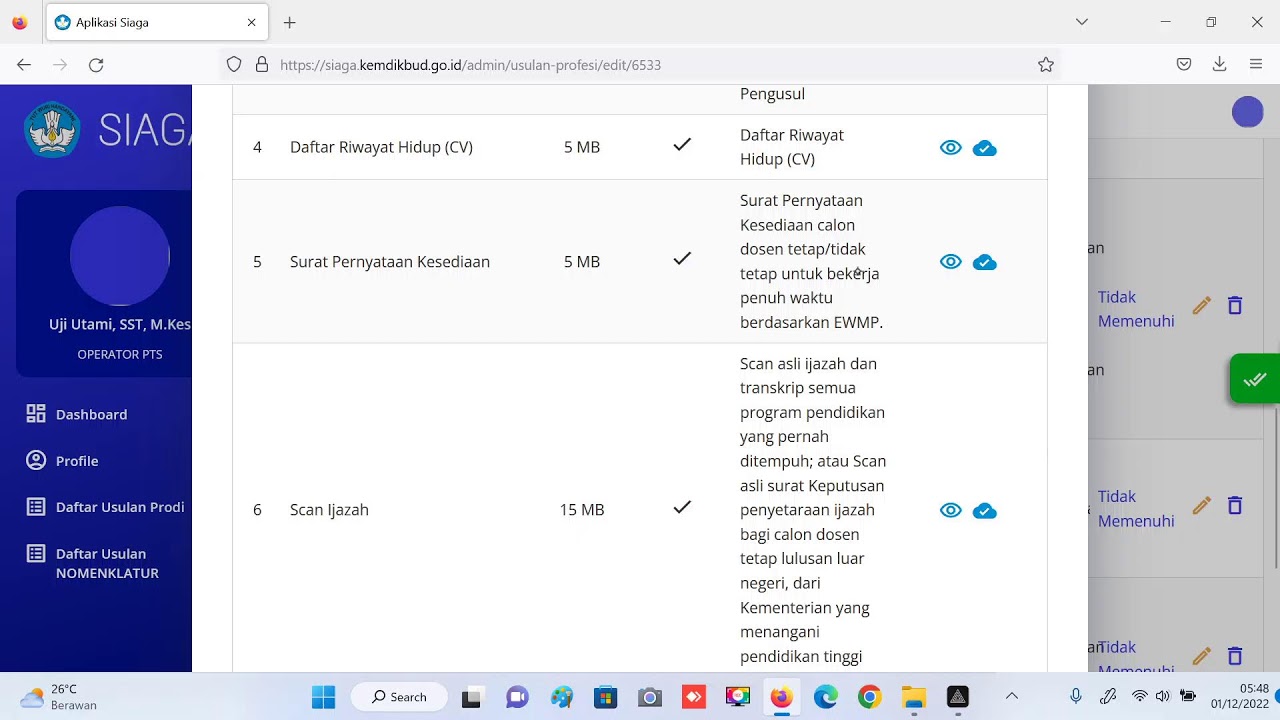Viewport: 1280px width, 720px height.
Task: Open Task View from taskbar
Action: pos(471,697)
